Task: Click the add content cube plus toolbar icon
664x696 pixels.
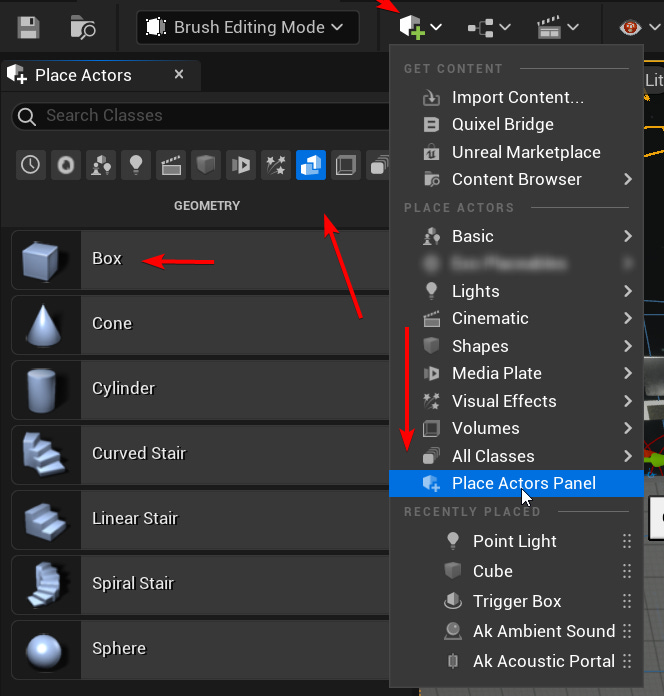Action: coord(412,27)
